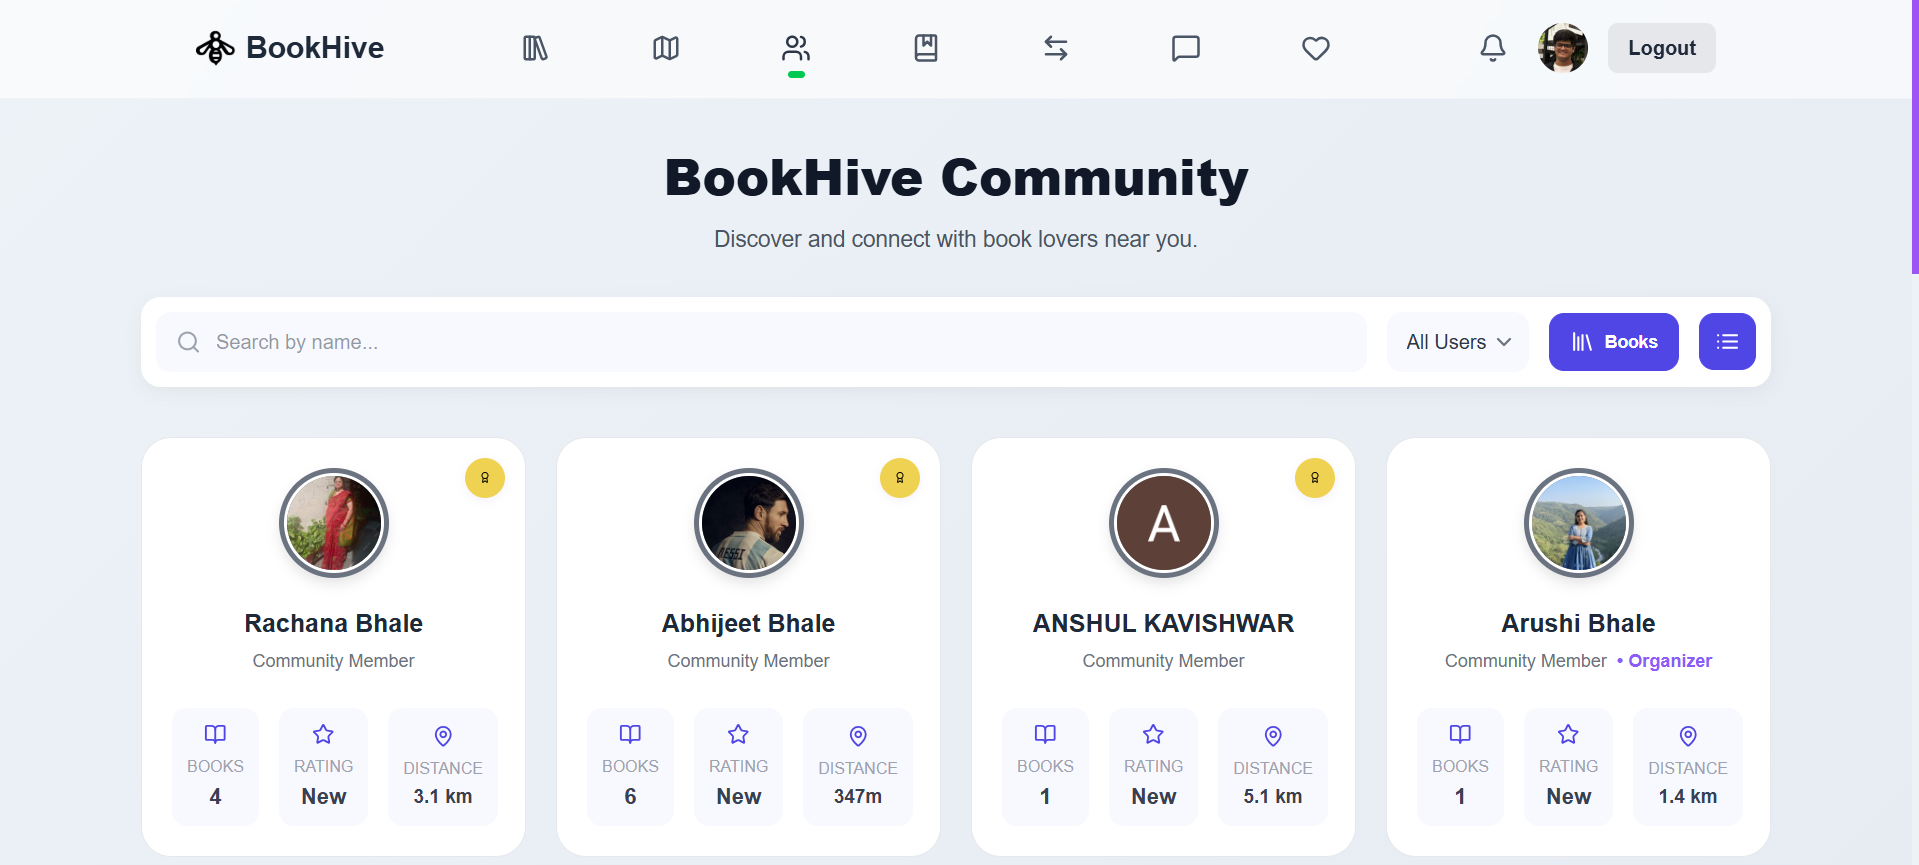Focus the Search by name field
This screenshot has width=1919, height=865.
click(761, 342)
